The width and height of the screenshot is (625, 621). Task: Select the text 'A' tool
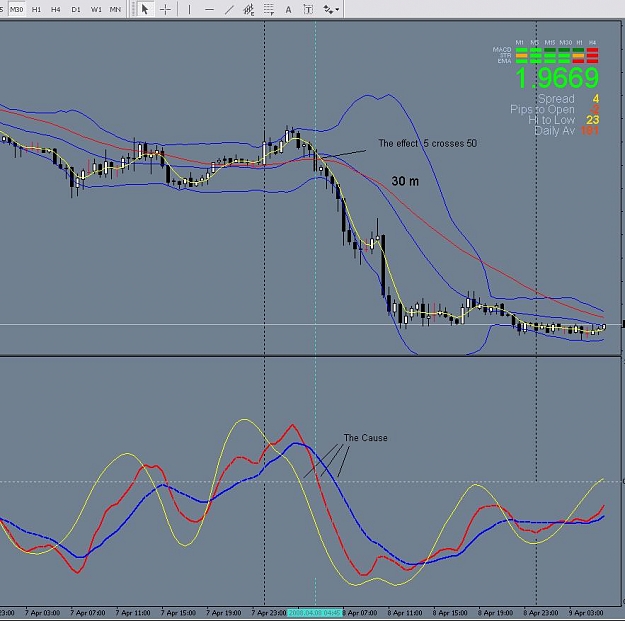tap(288, 9)
